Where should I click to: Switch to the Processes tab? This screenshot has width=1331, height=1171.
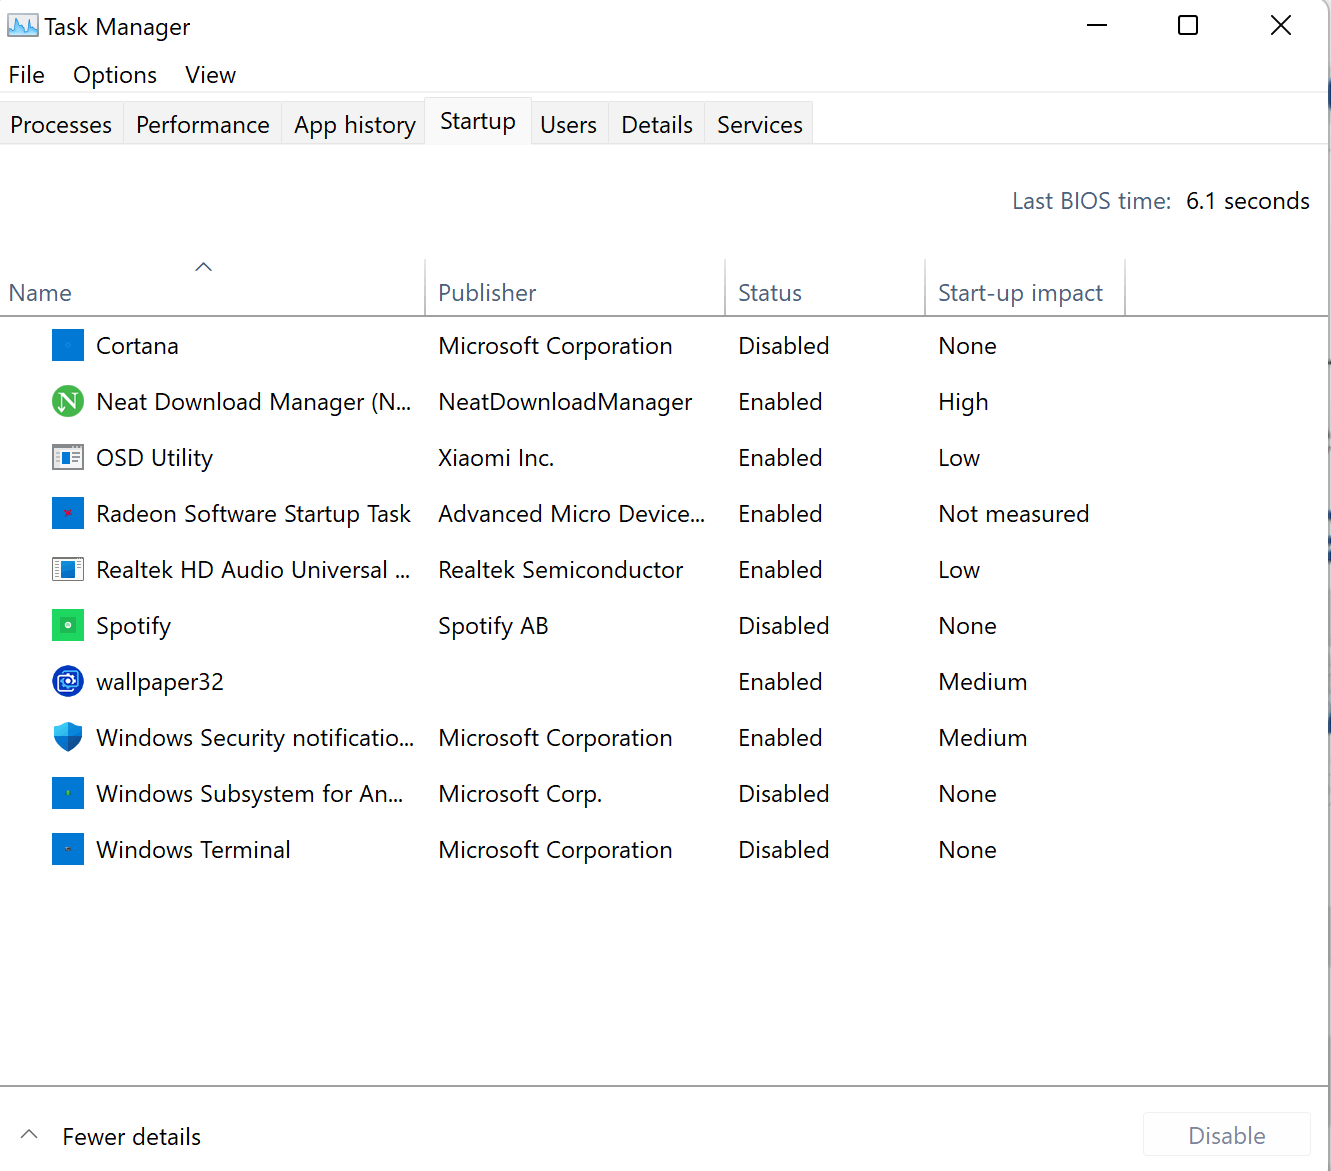point(61,125)
